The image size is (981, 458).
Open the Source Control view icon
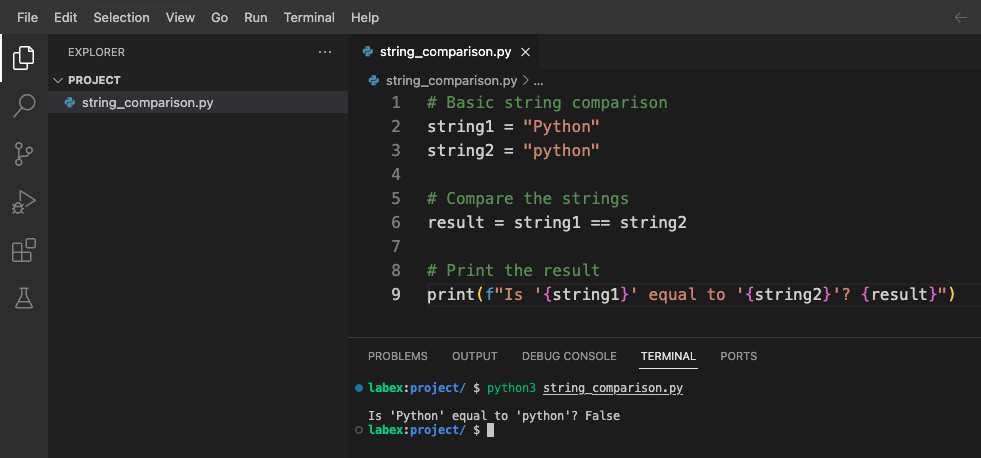[23, 154]
